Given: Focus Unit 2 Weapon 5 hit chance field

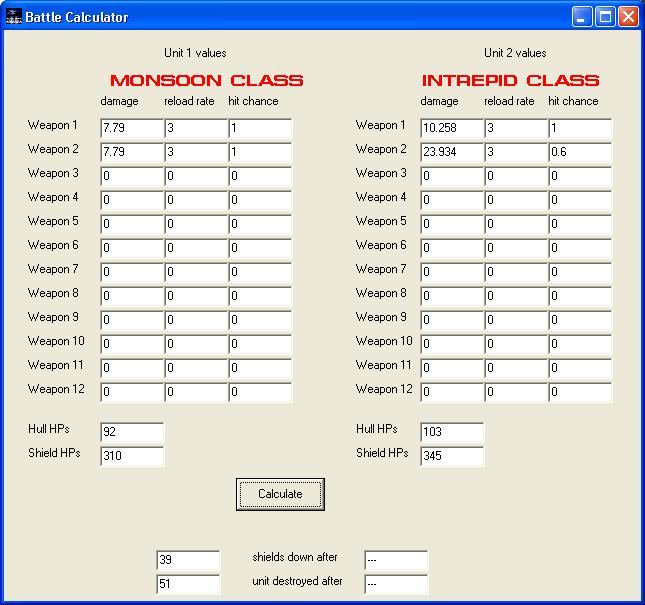Looking at the screenshot, I should (x=580, y=224).
